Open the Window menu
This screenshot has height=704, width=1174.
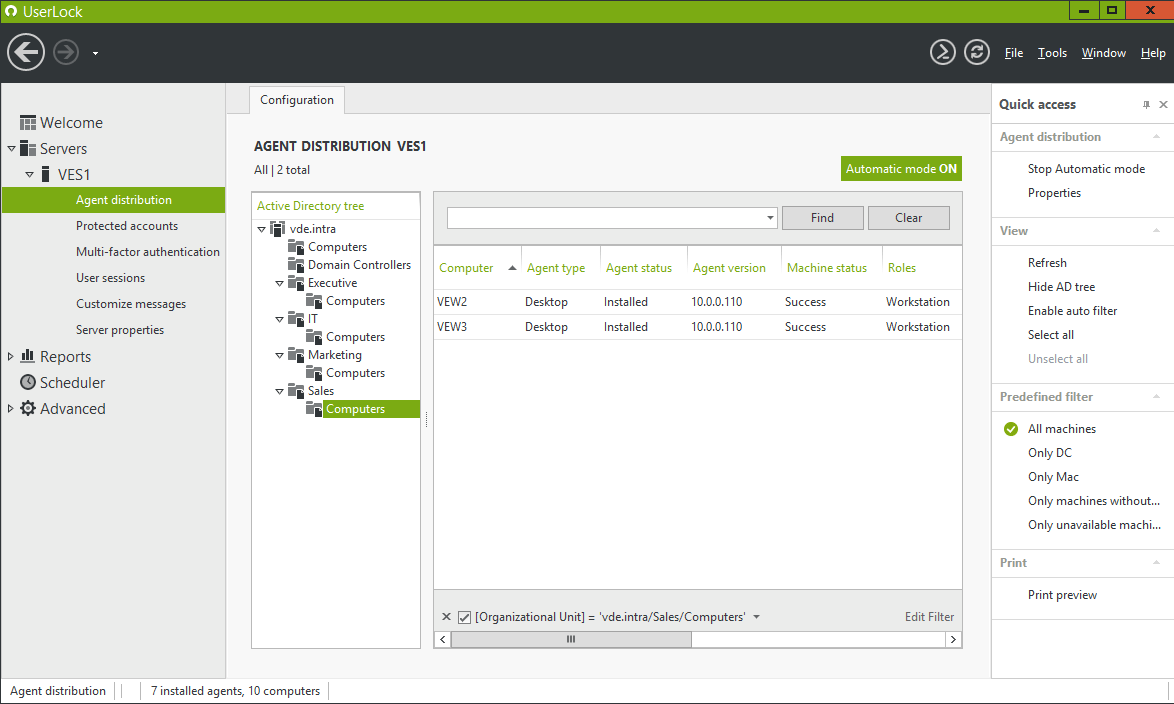pyautogui.click(x=1104, y=52)
